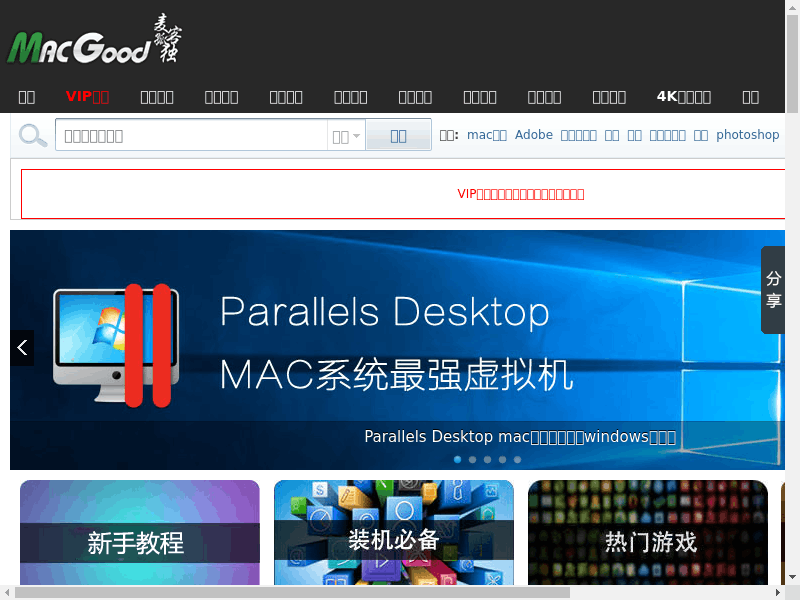Screen dimensions: 800x600
Task: Open the 热门游戏 category card
Action: (648, 532)
